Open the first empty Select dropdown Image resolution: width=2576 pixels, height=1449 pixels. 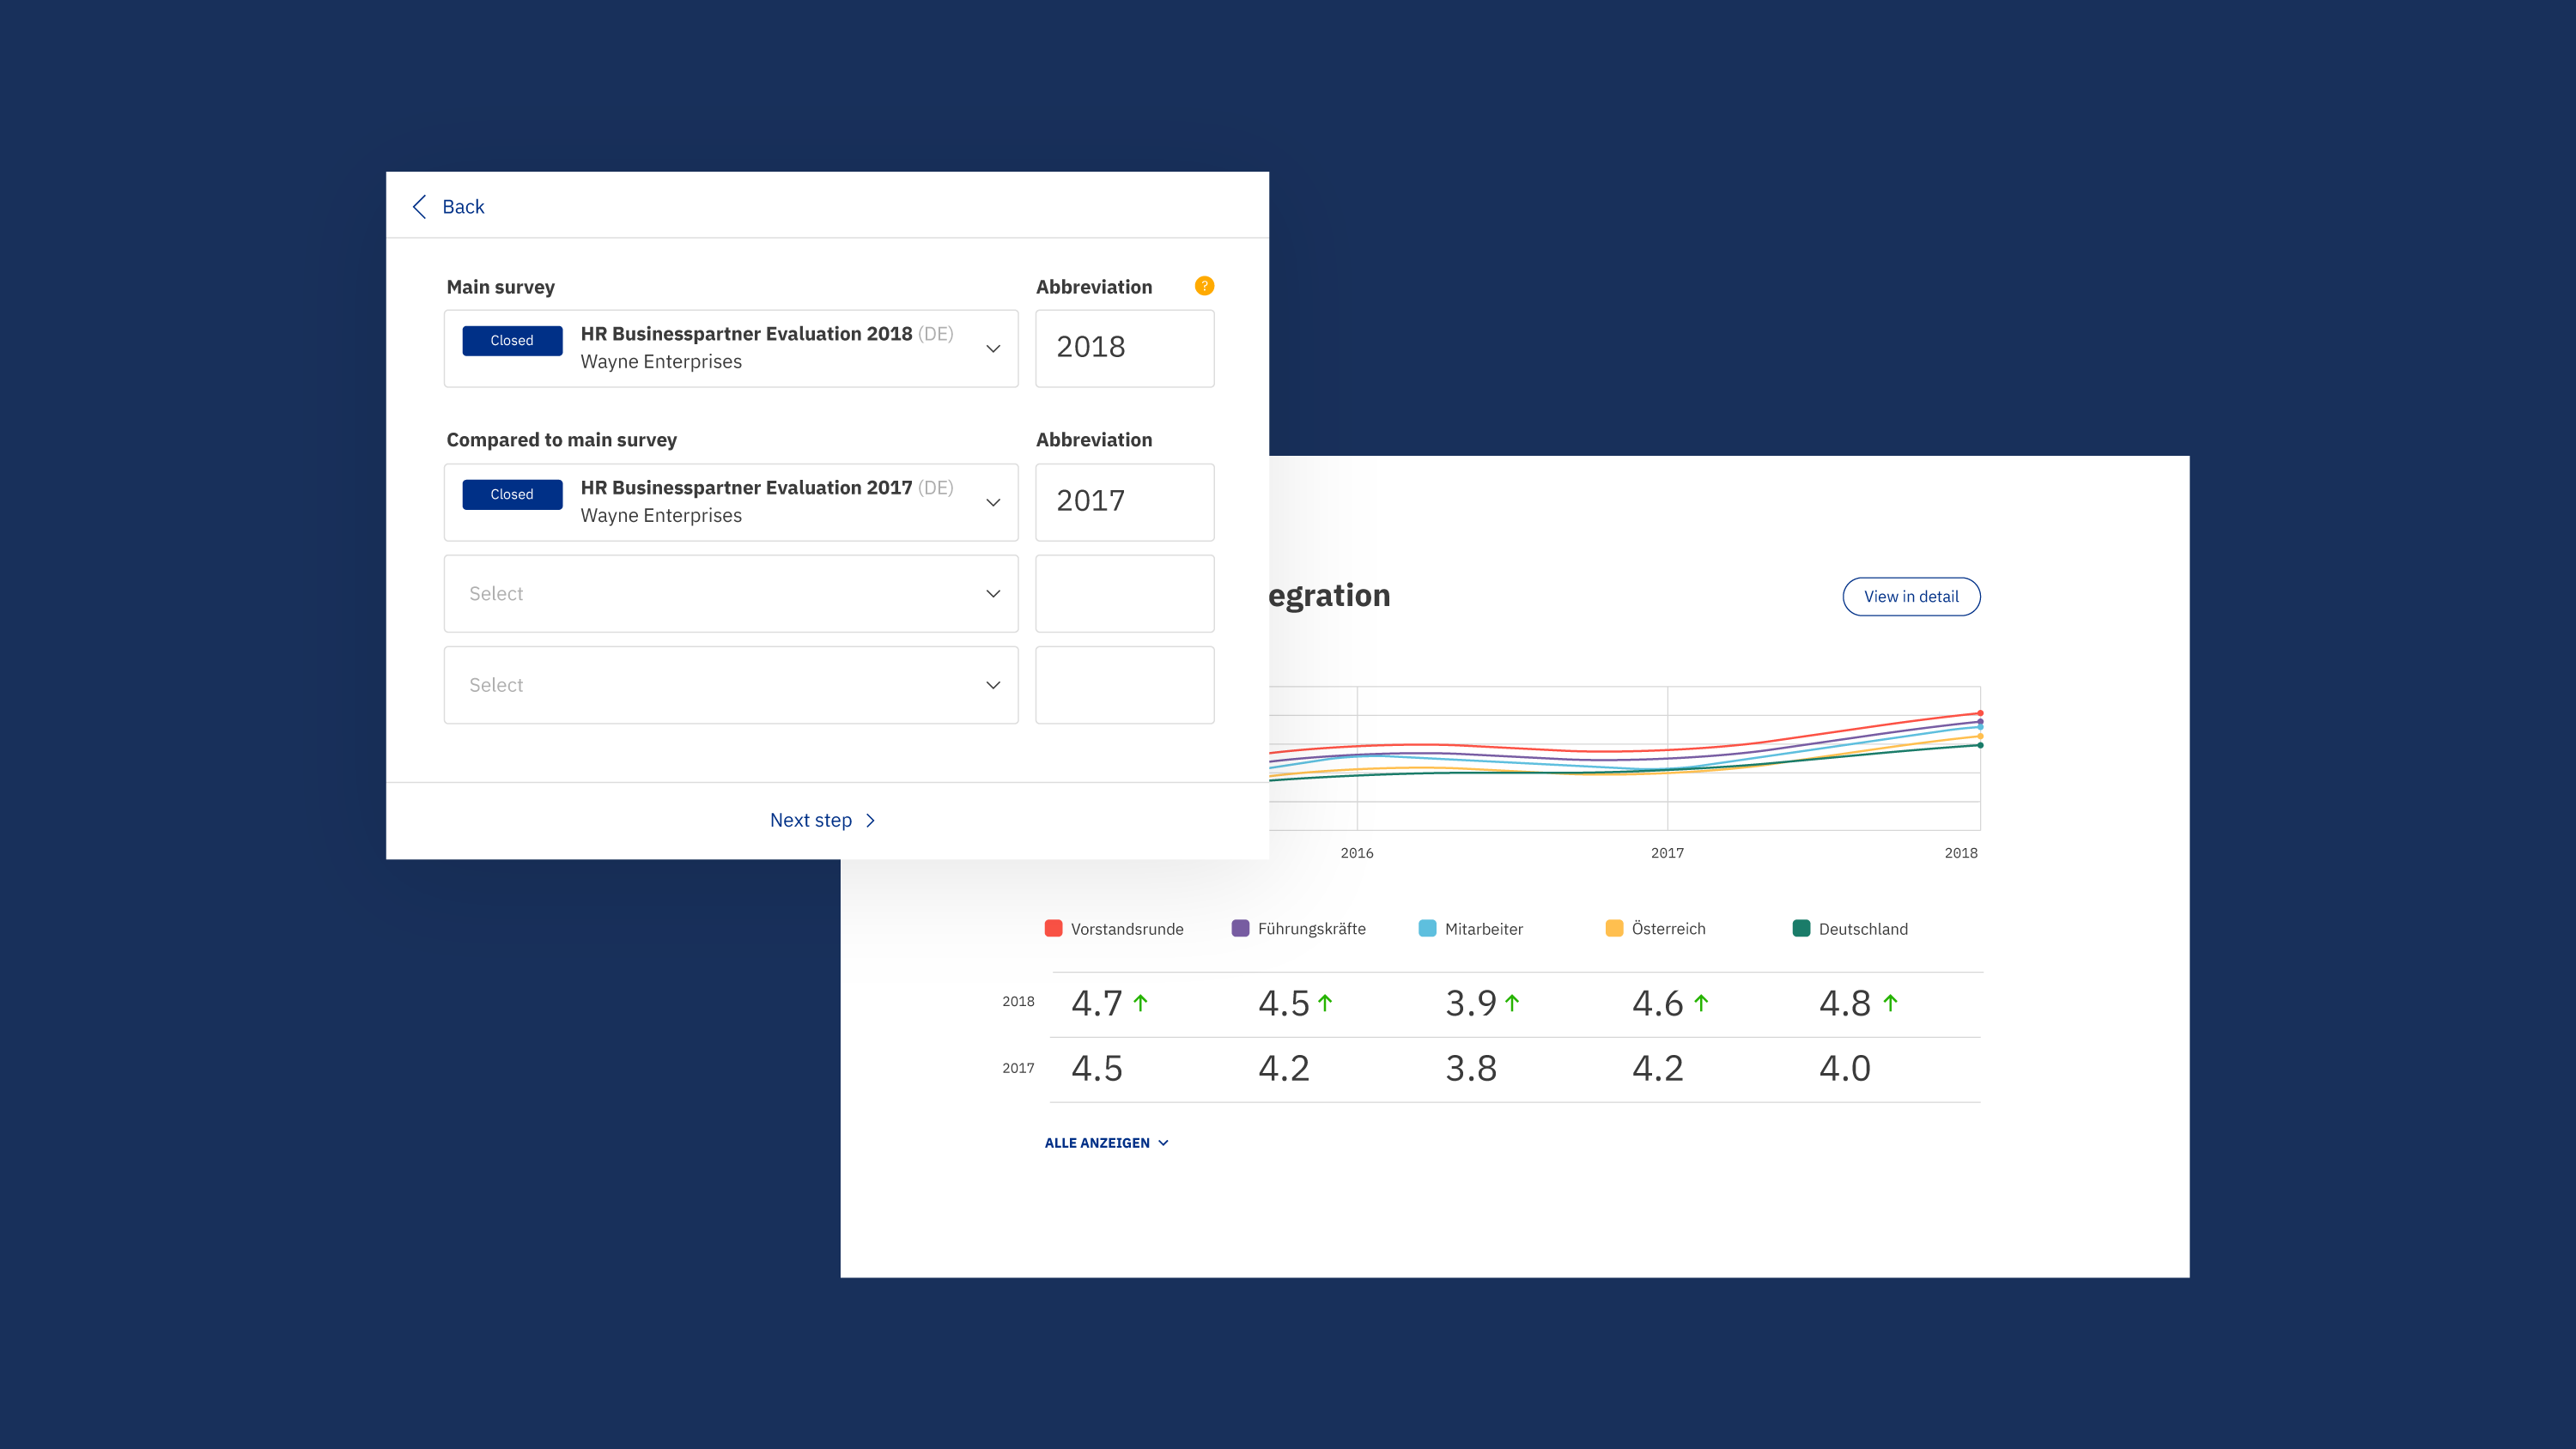click(730, 594)
